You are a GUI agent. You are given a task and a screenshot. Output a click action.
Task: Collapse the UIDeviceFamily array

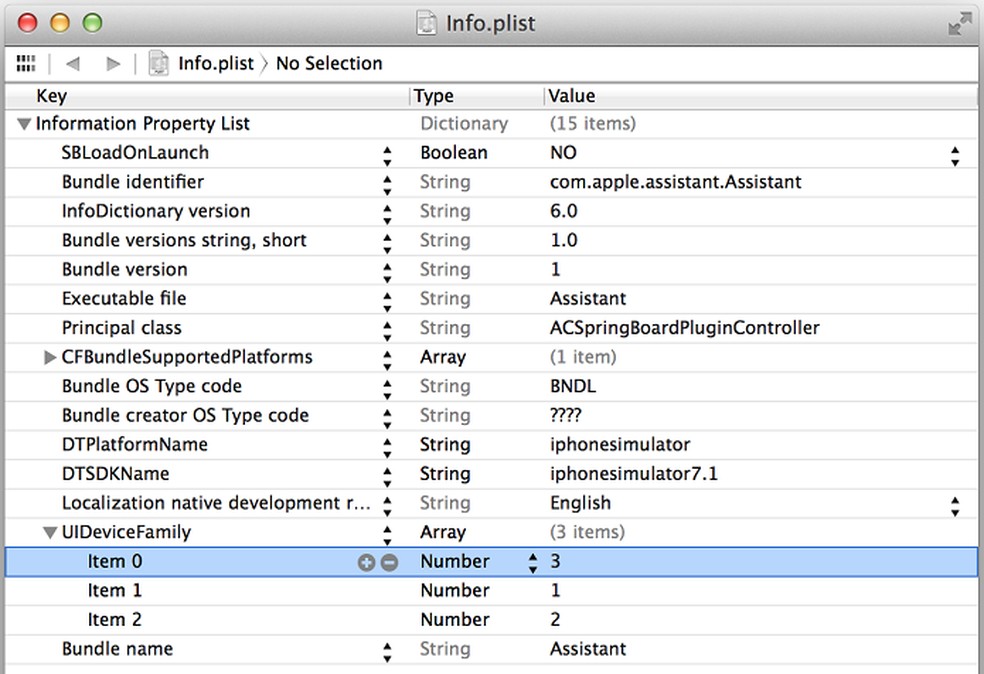50,533
